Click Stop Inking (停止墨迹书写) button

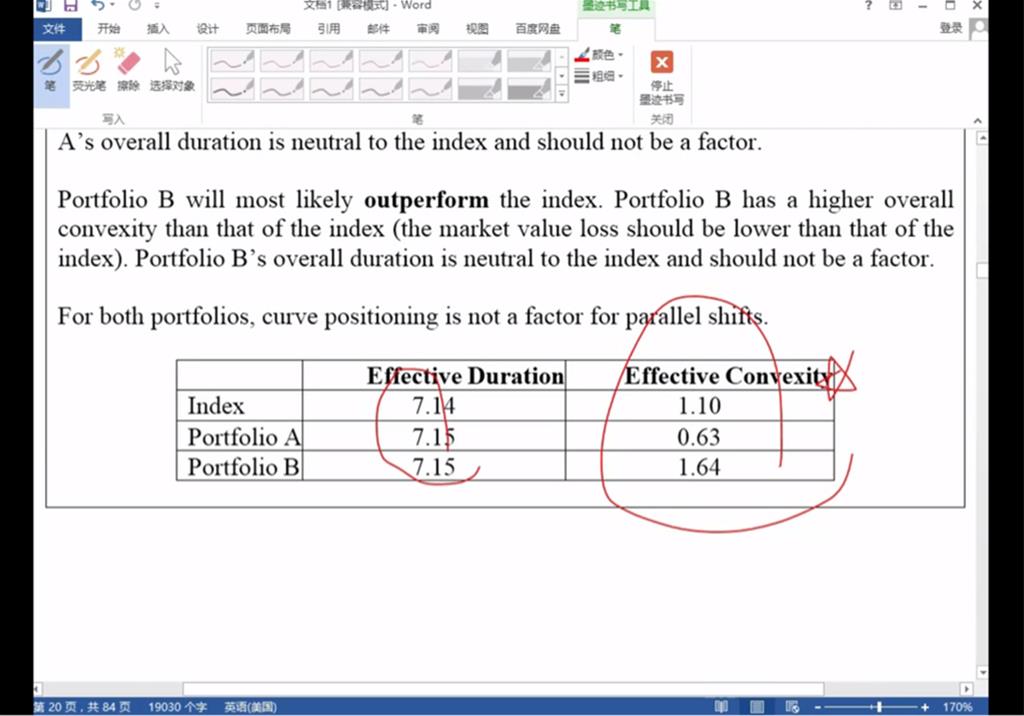coord(661,76)
